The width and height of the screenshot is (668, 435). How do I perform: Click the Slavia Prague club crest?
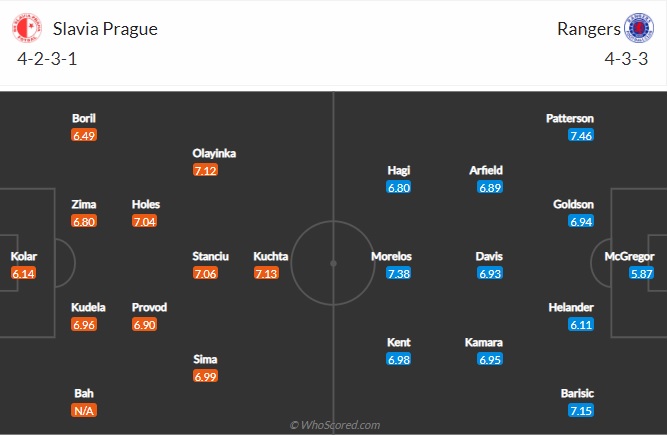[27, 28]
